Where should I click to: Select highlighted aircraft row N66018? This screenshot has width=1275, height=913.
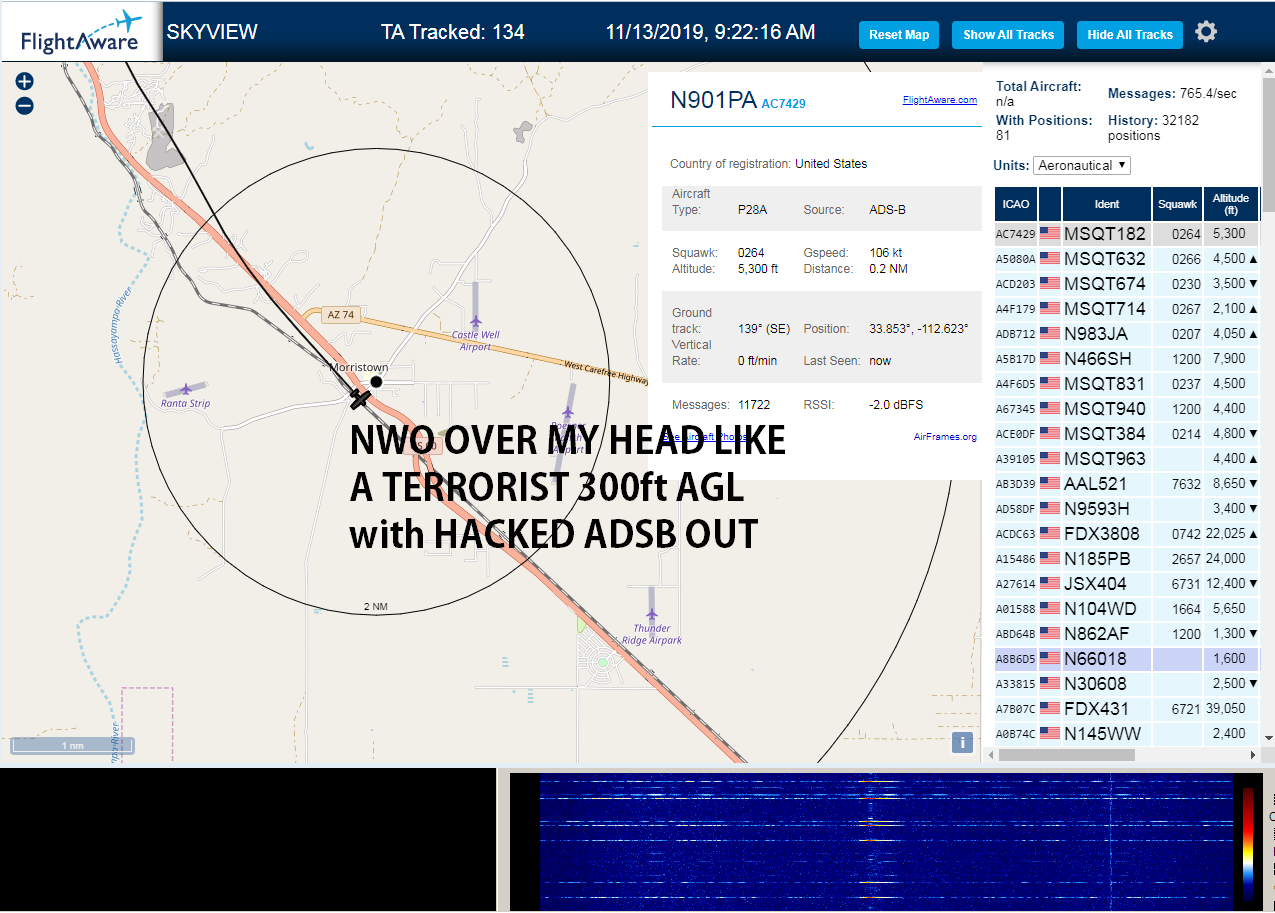pyautogui.click(x=1127, y=659)
